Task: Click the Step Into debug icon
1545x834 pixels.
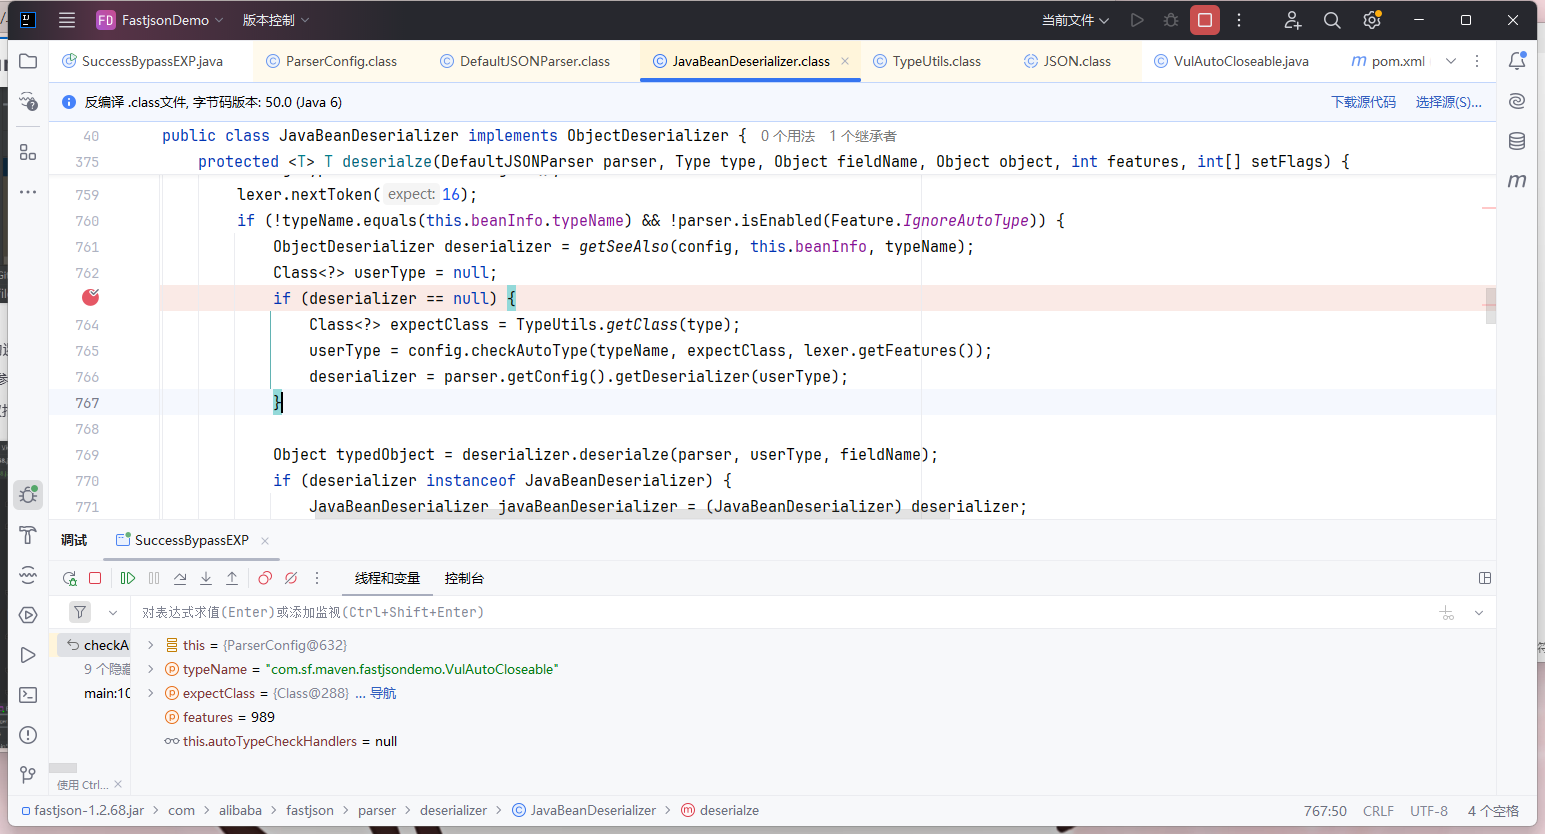Action: pyautogui.click(x=206, y=578)
